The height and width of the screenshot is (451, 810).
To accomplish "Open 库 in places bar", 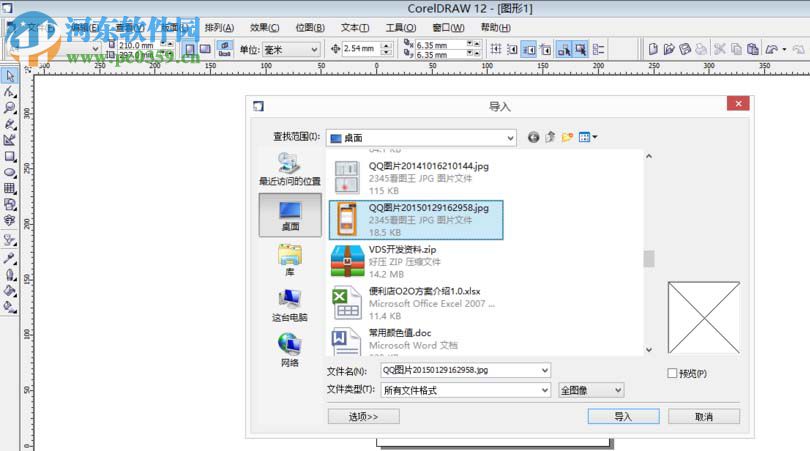I will click(x=289, y=260).
